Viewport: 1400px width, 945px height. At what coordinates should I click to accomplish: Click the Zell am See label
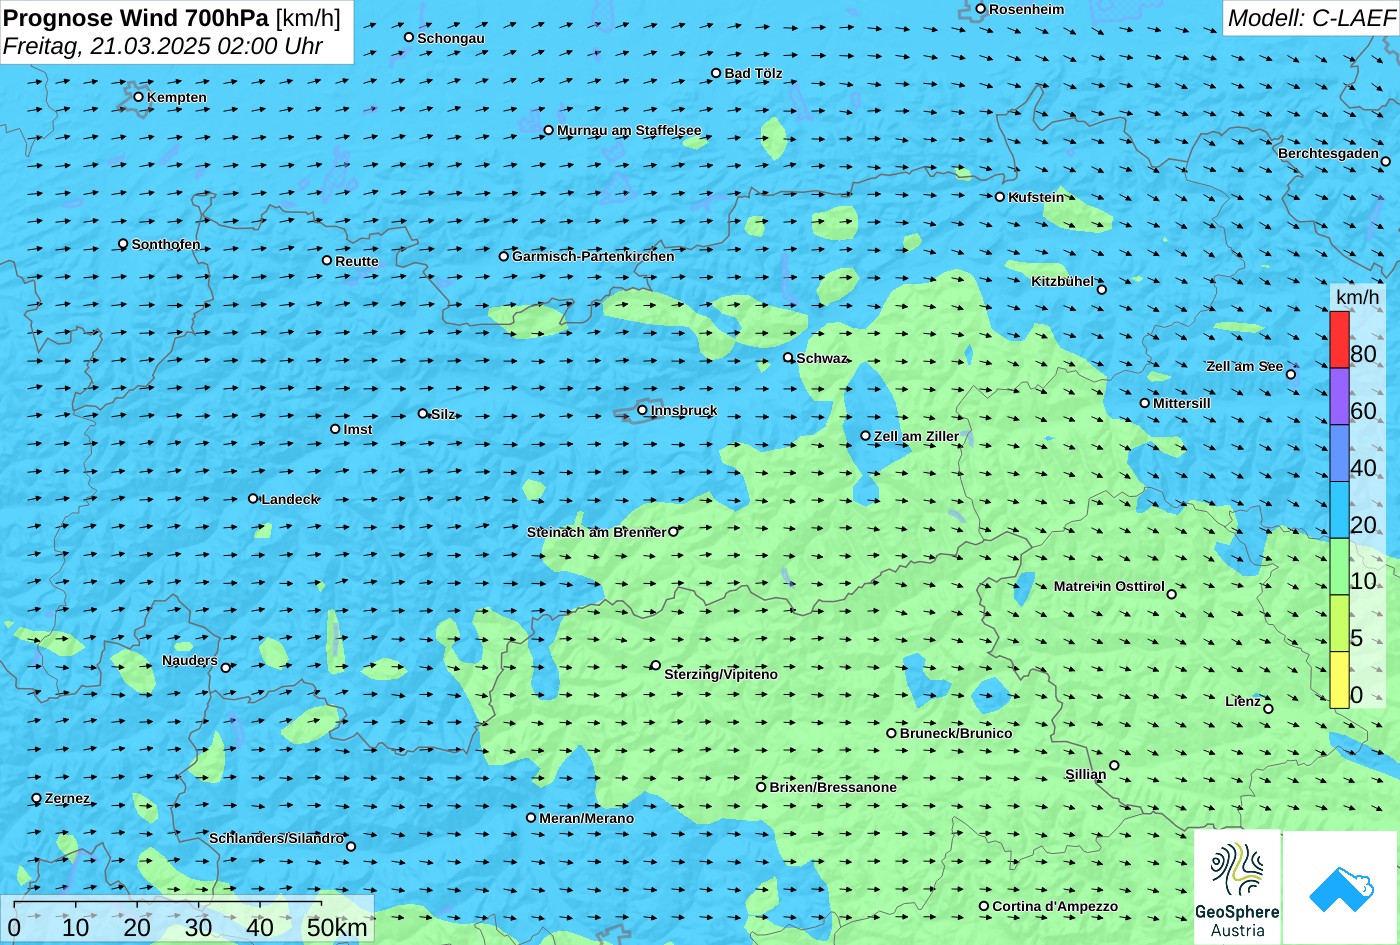[1244, 366]
